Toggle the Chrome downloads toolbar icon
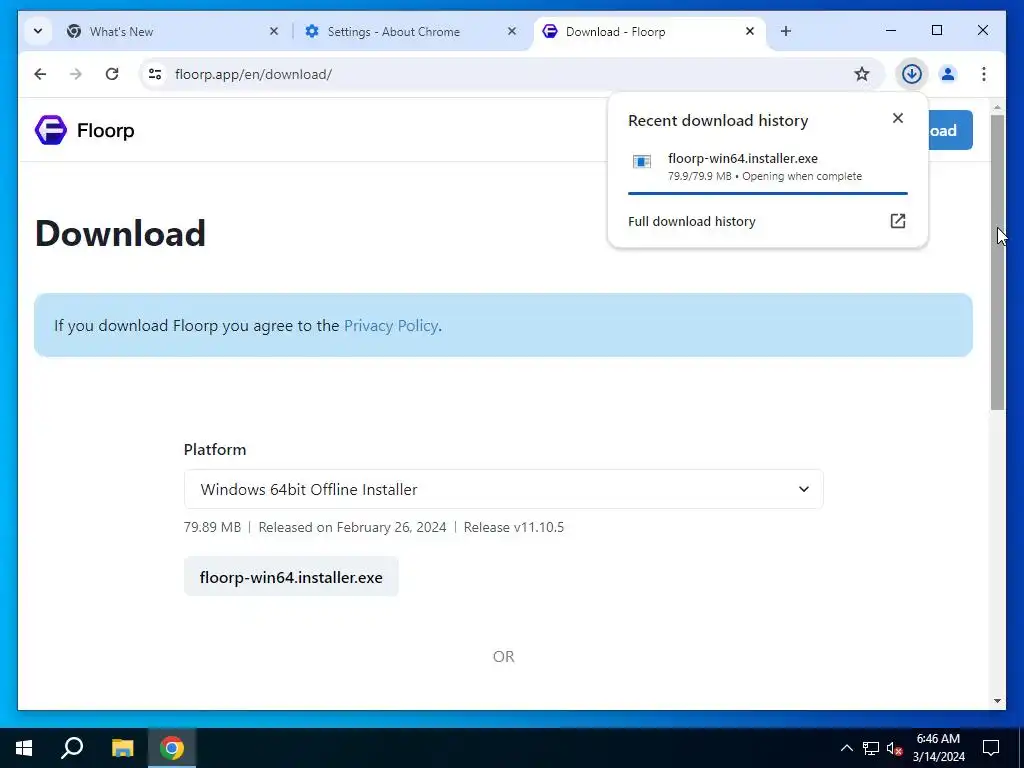The height and width of the screenshot is (768, 1024). point(912,74)
